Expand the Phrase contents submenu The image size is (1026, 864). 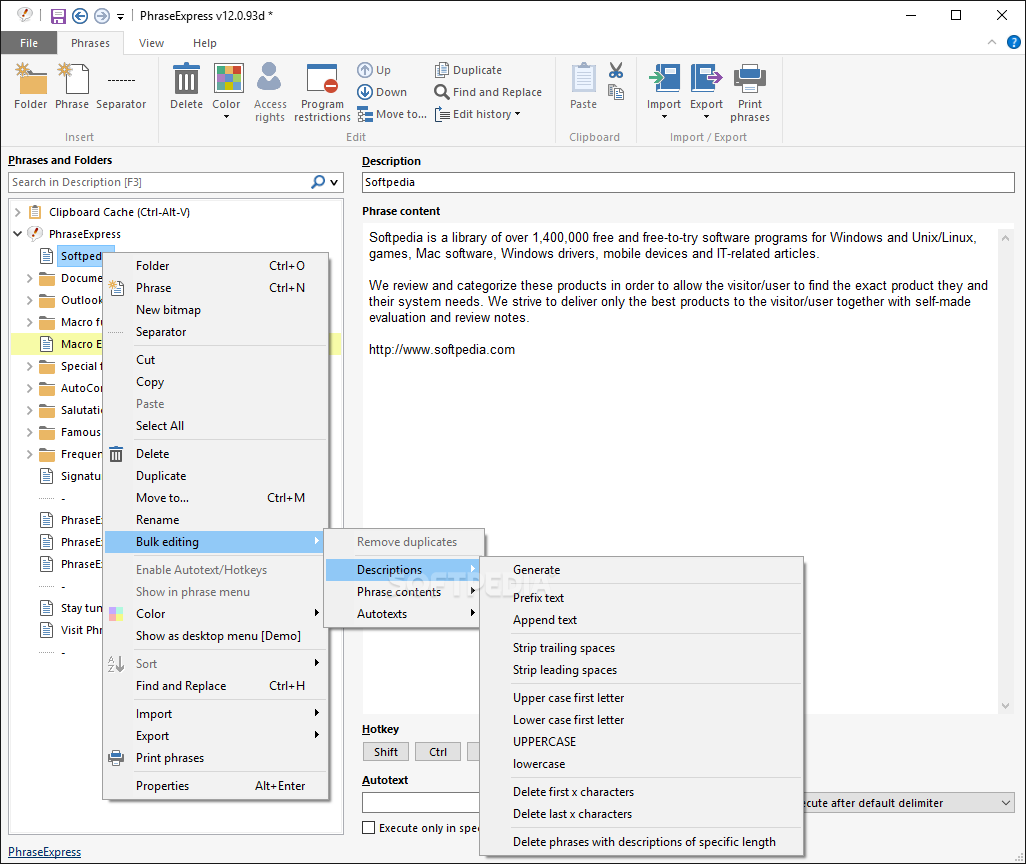pos(404,592)
